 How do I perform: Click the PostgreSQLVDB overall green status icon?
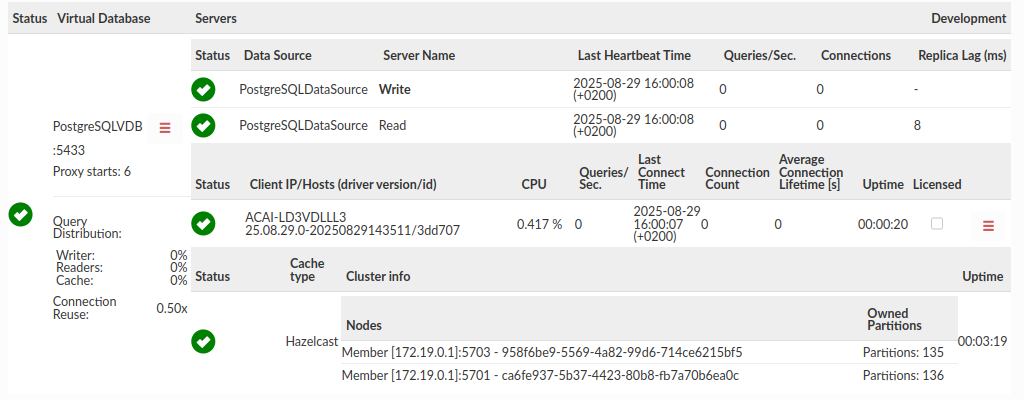point(20,214)
